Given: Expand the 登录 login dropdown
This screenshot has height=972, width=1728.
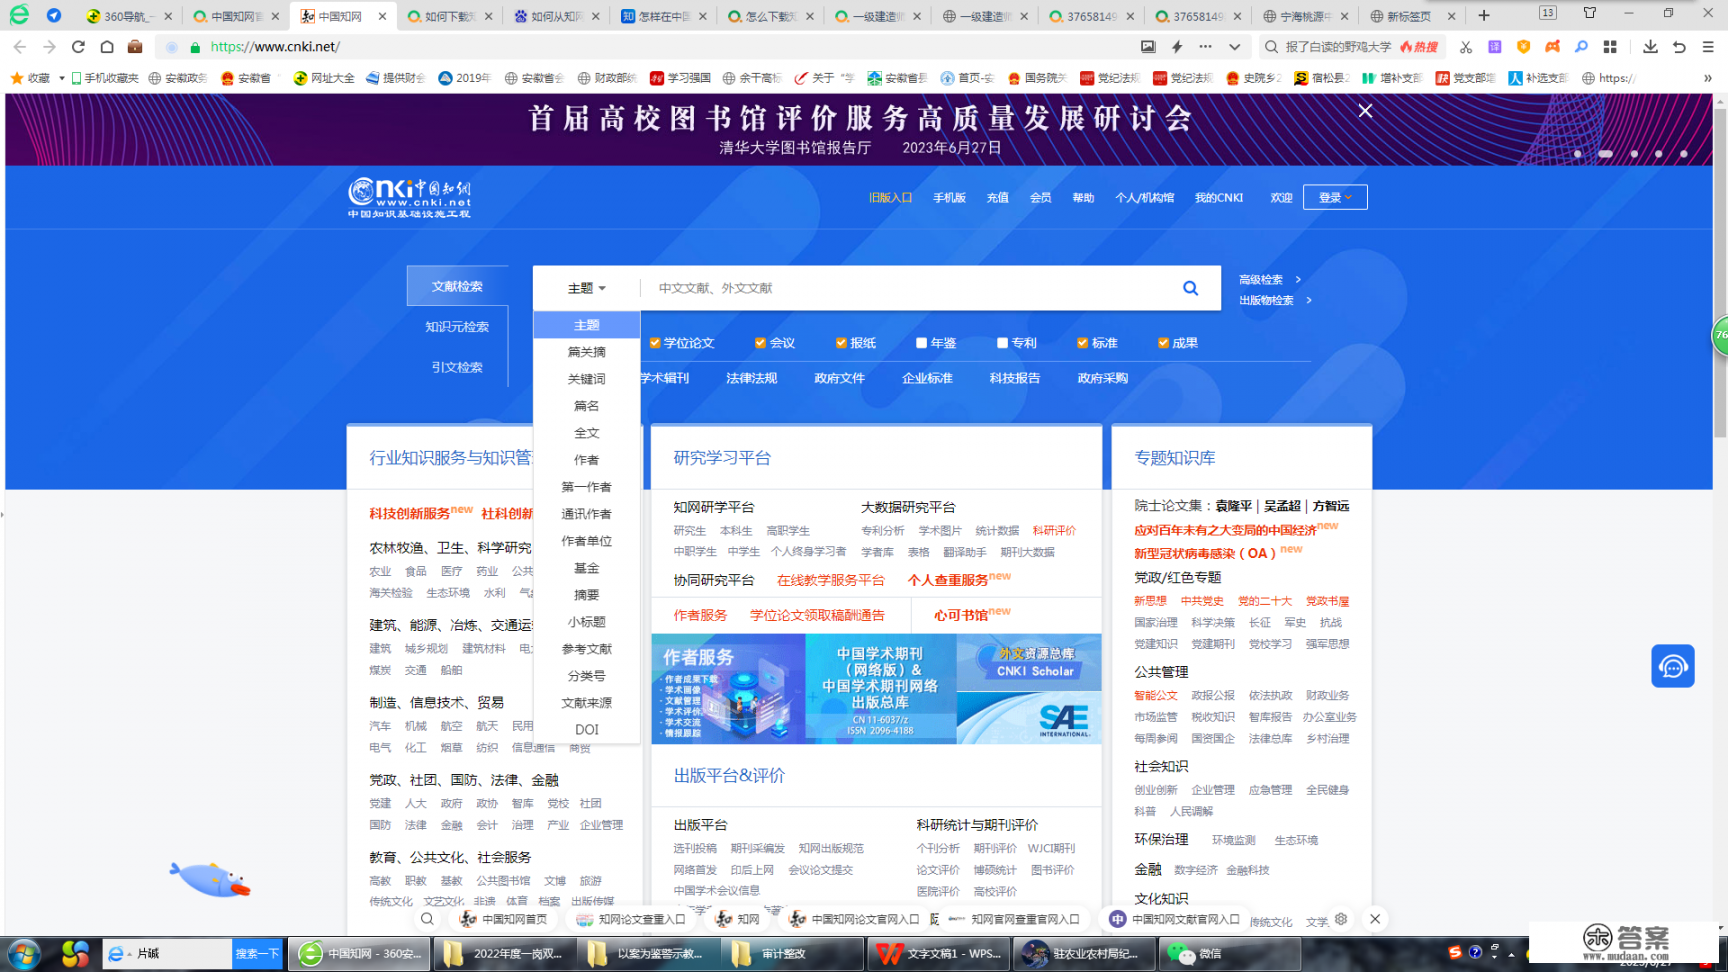Looking at the screenshot, I should tap(1335, 197).
